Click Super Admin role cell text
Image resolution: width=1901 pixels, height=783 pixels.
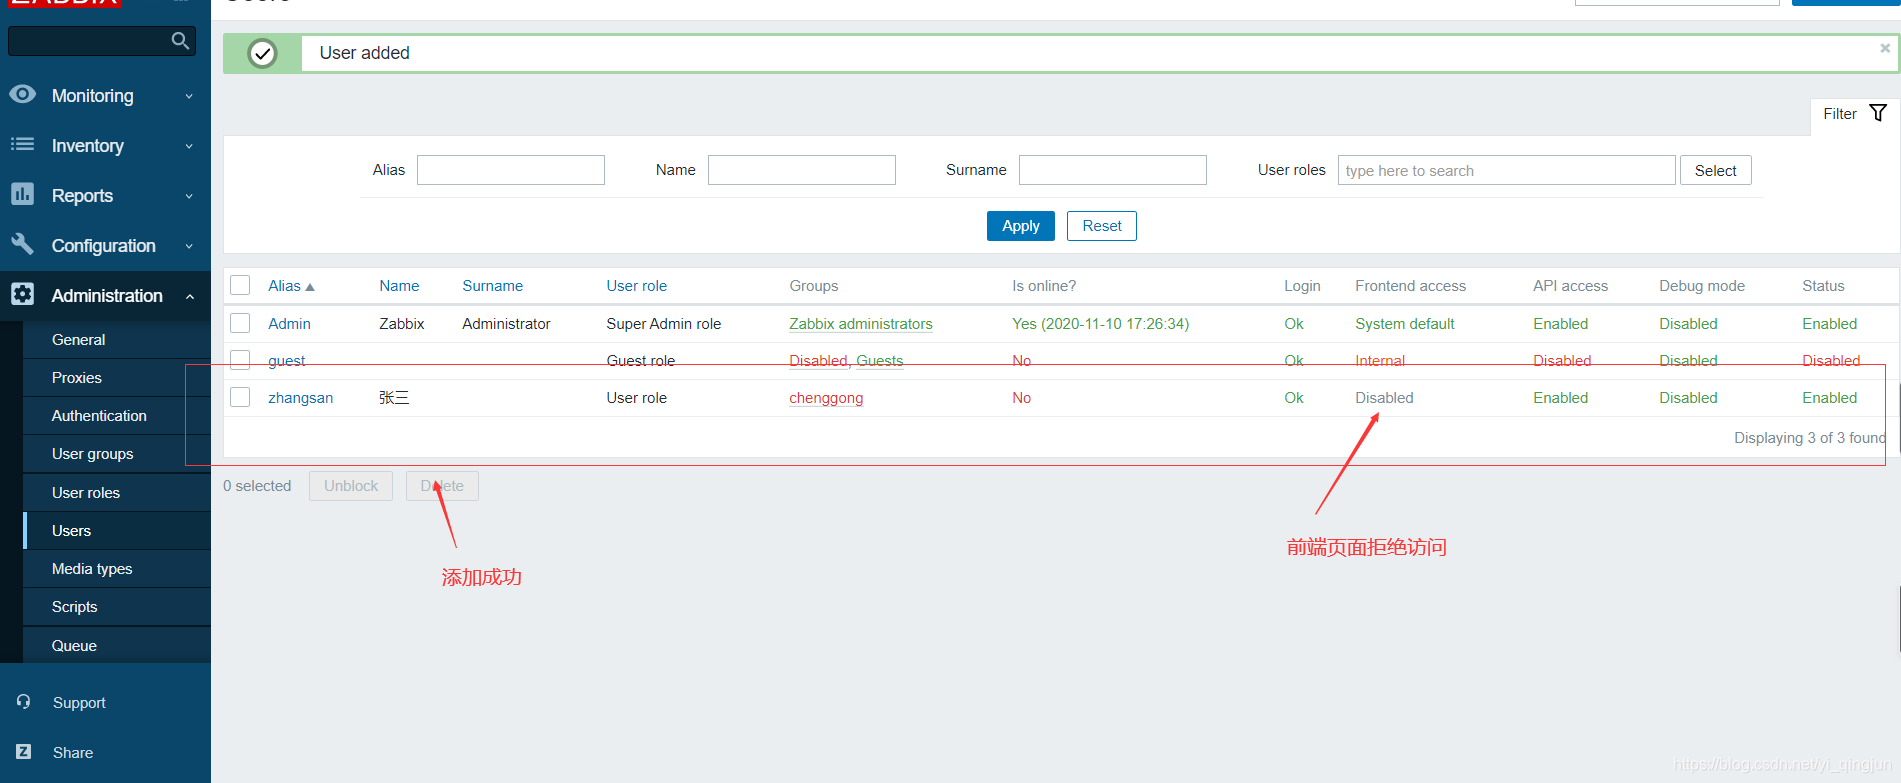tap(663, 324)
